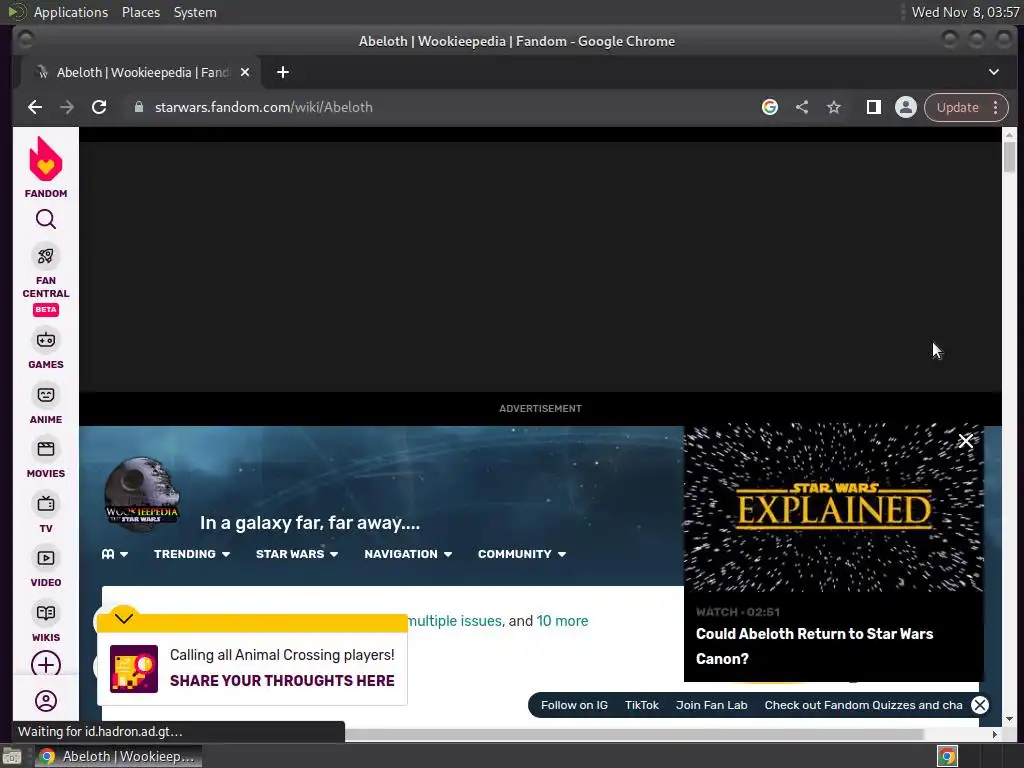The width and height of the screenshot is (1024, 768).
Task: Start a wiki with plus icon
Action: tap(46, 665)
